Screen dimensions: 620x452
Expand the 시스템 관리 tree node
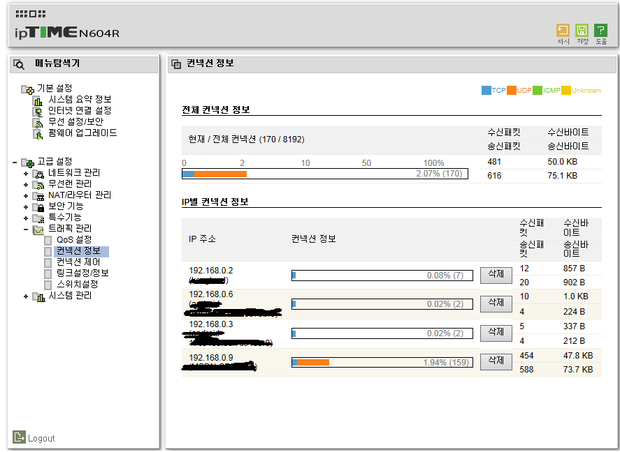click(26, 296)
